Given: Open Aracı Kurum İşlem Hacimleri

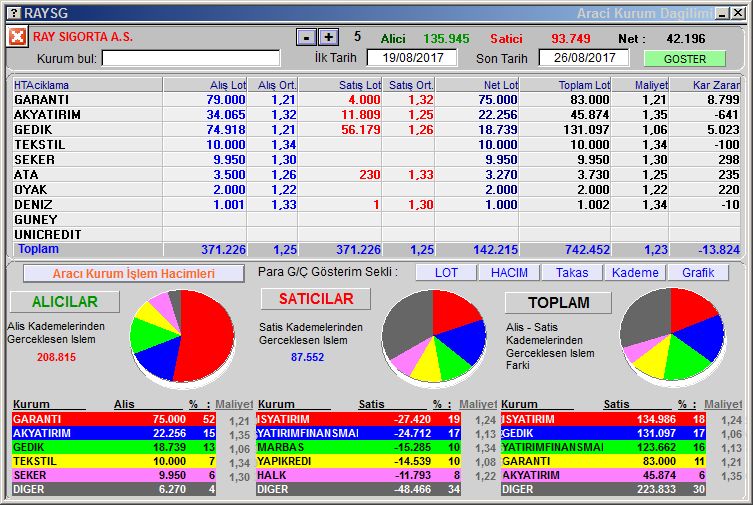Looking at the screenshot, I should (x=134, y=274).
